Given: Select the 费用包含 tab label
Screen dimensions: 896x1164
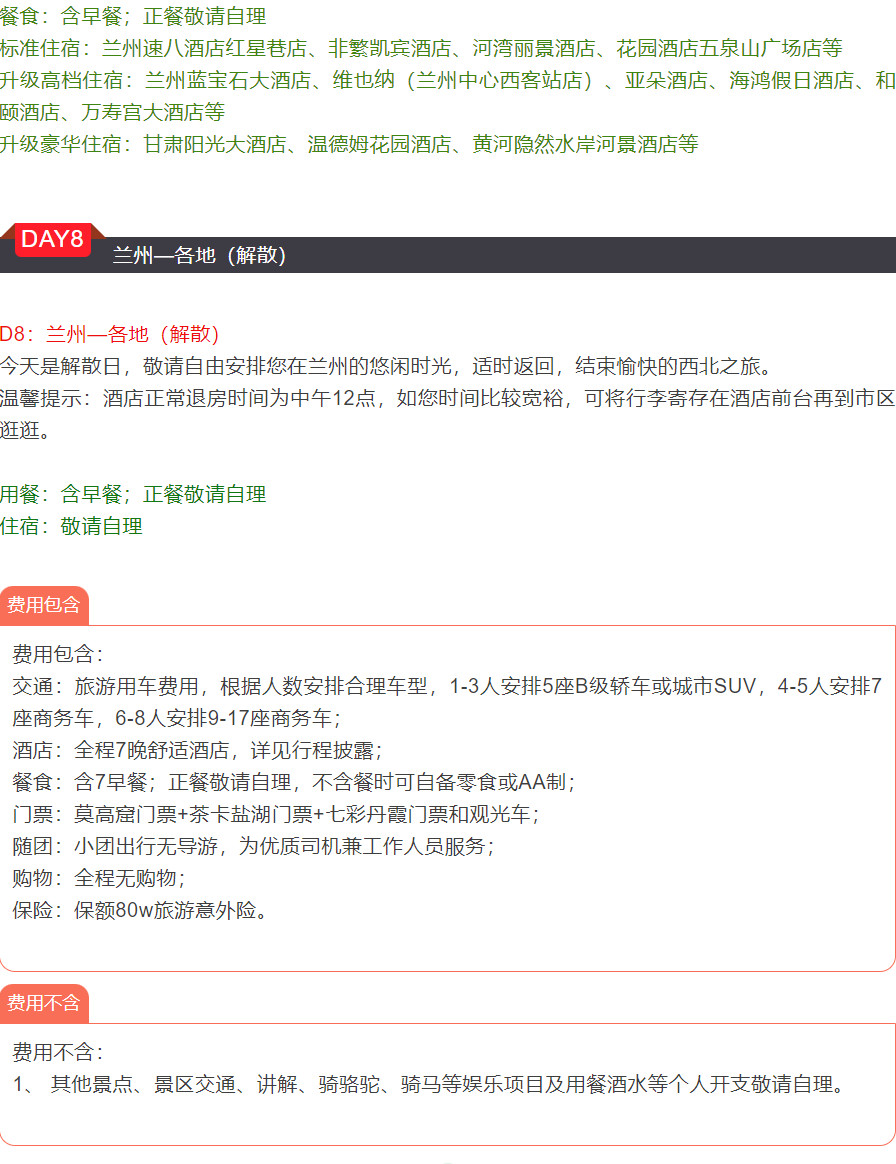Looking at the screenshot, I should pyautogui.click(x=44, y=605).
